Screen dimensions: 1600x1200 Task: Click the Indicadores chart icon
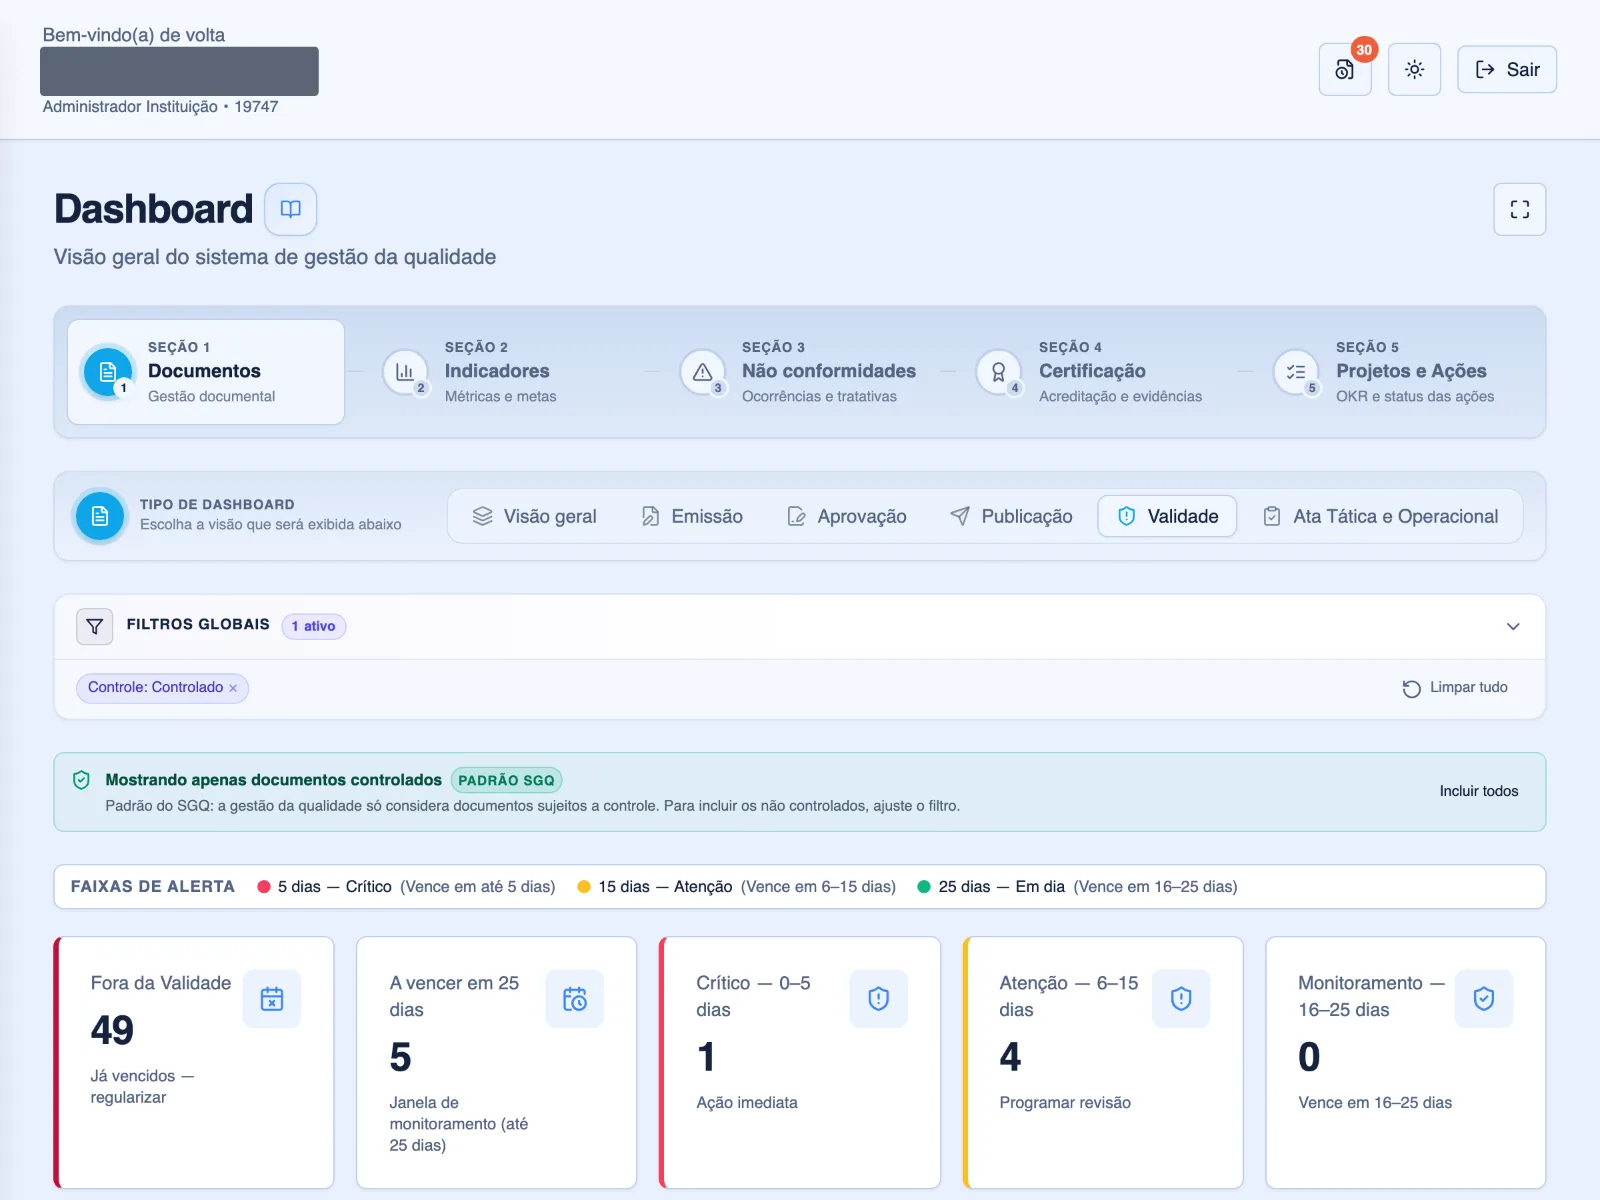[405, 372]
